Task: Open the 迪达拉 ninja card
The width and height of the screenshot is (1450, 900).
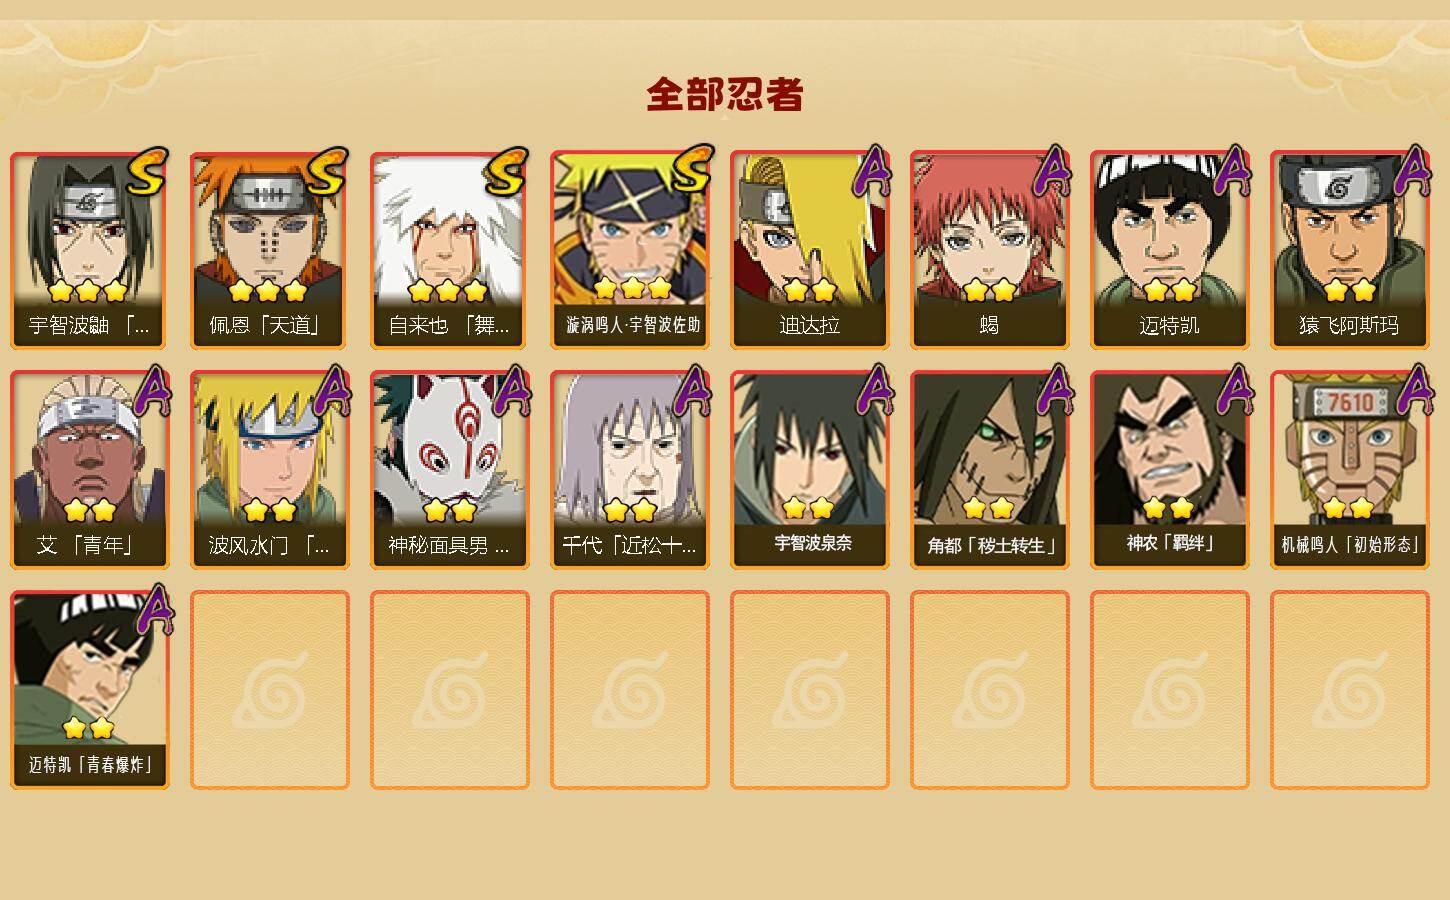Action: pos(809,250)
